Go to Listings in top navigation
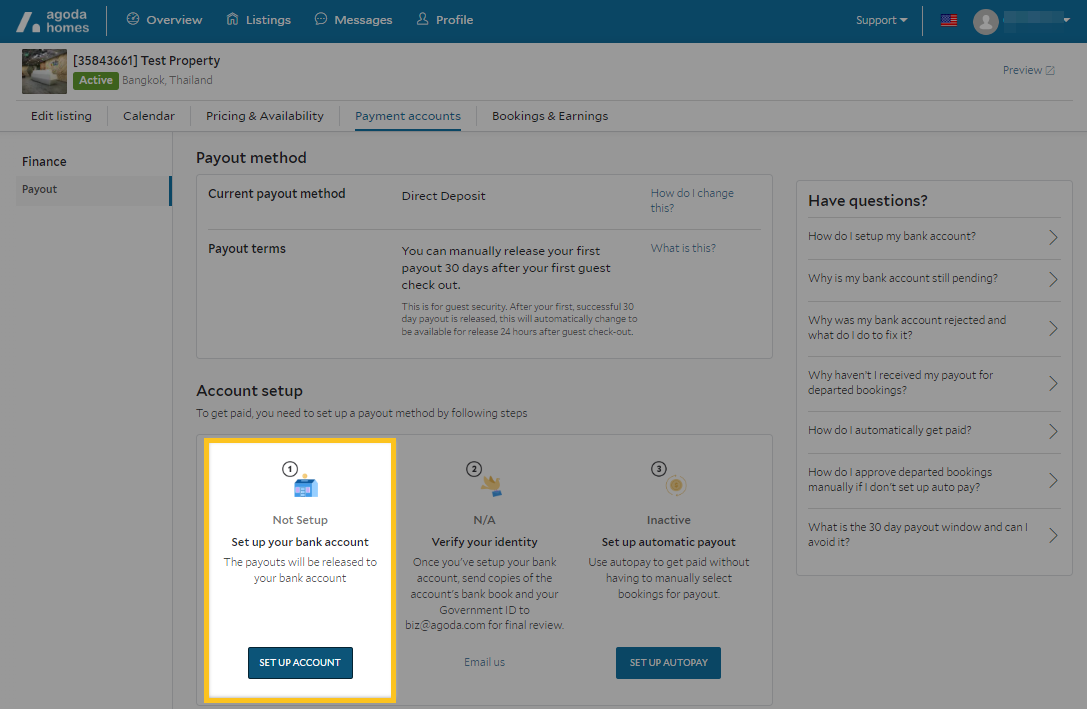Screen dimensions: 1087x709 [x=258, y=20]
